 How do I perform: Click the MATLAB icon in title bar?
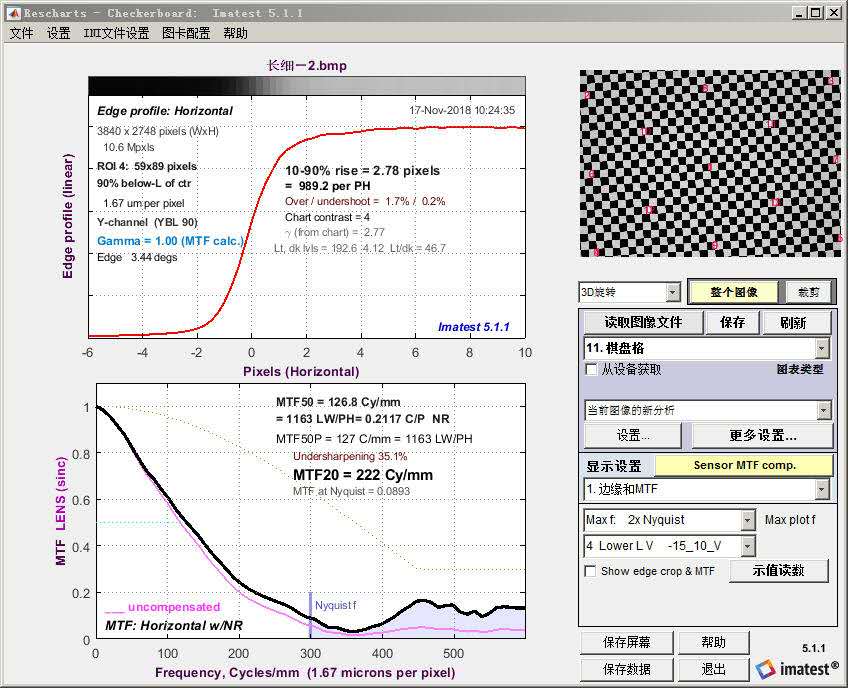12,12
